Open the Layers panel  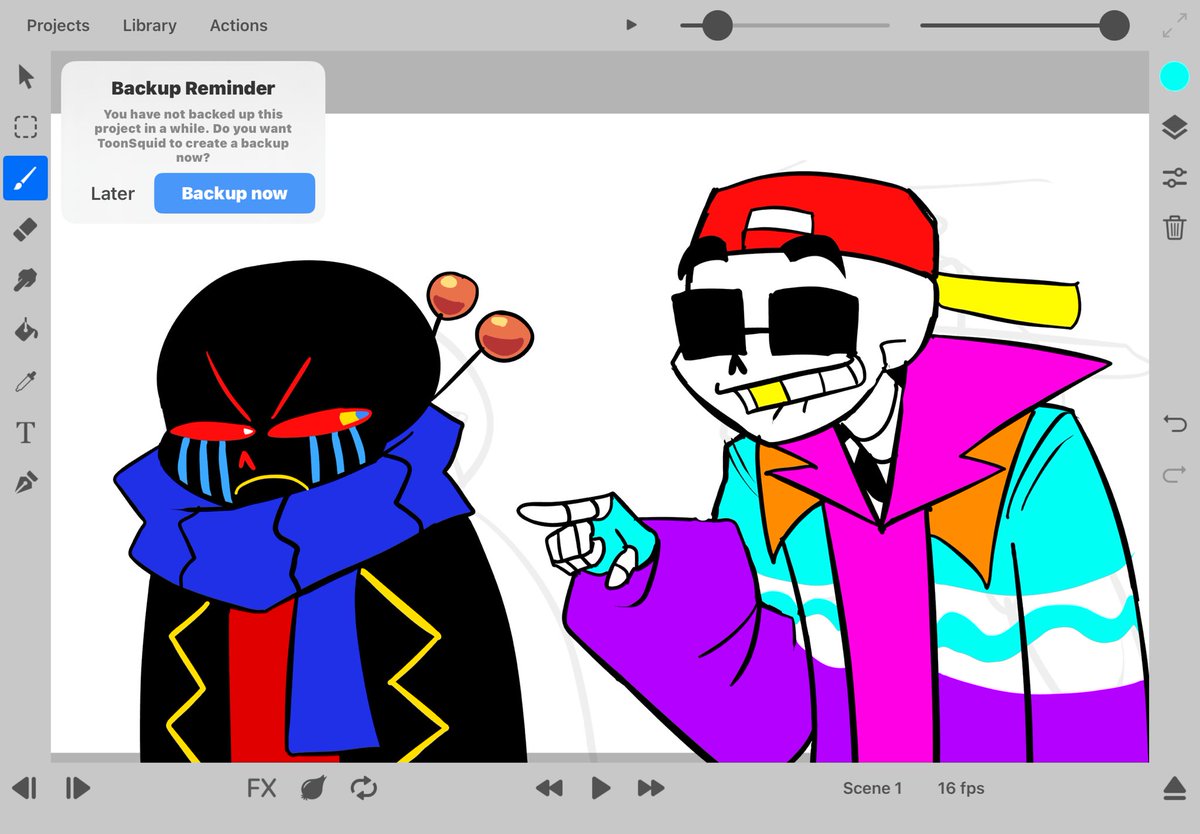1174,127
